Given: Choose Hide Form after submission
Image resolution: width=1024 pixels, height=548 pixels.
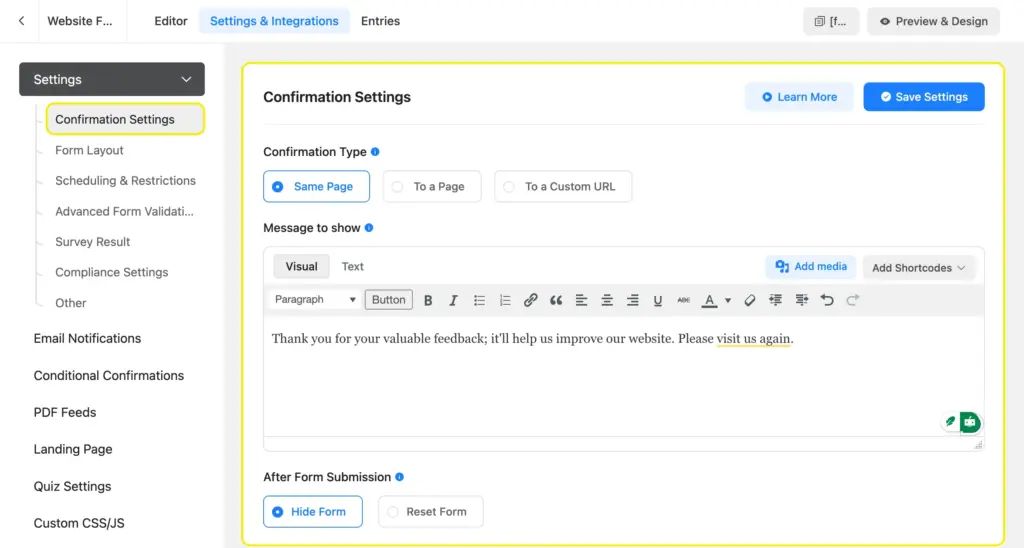Looking at the screenshot, I should click(x=313, y=511).
